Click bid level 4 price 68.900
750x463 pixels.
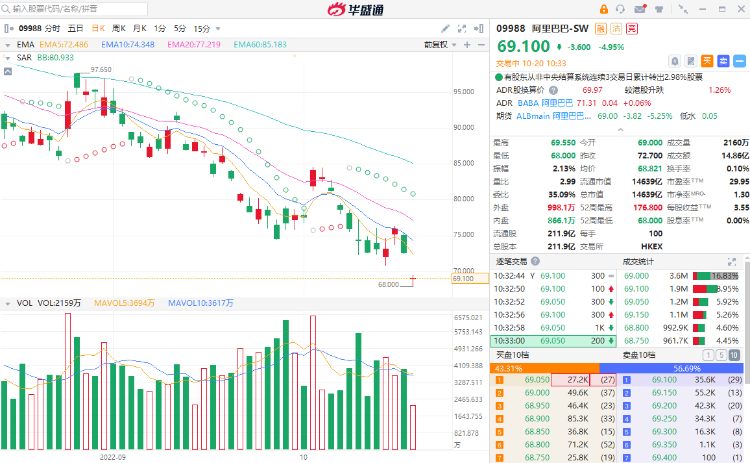(537, 419)
